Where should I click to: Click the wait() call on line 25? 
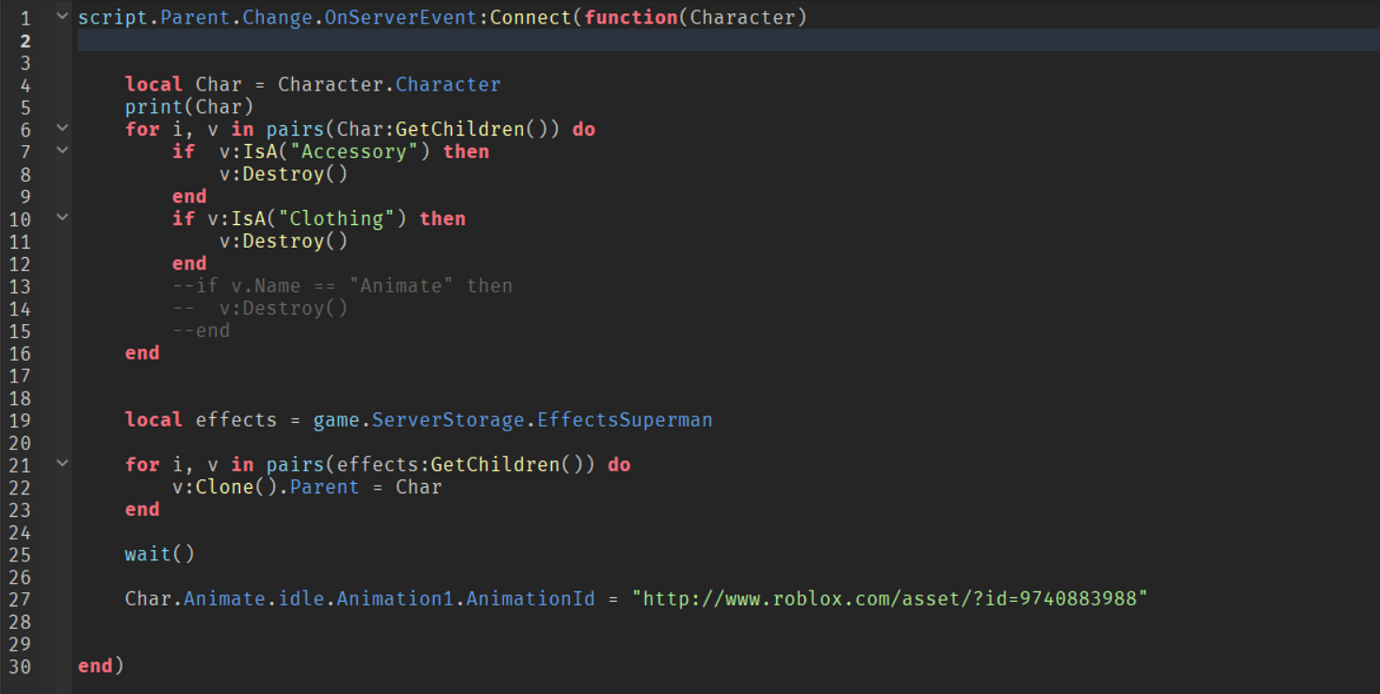[x=158, y=553]
